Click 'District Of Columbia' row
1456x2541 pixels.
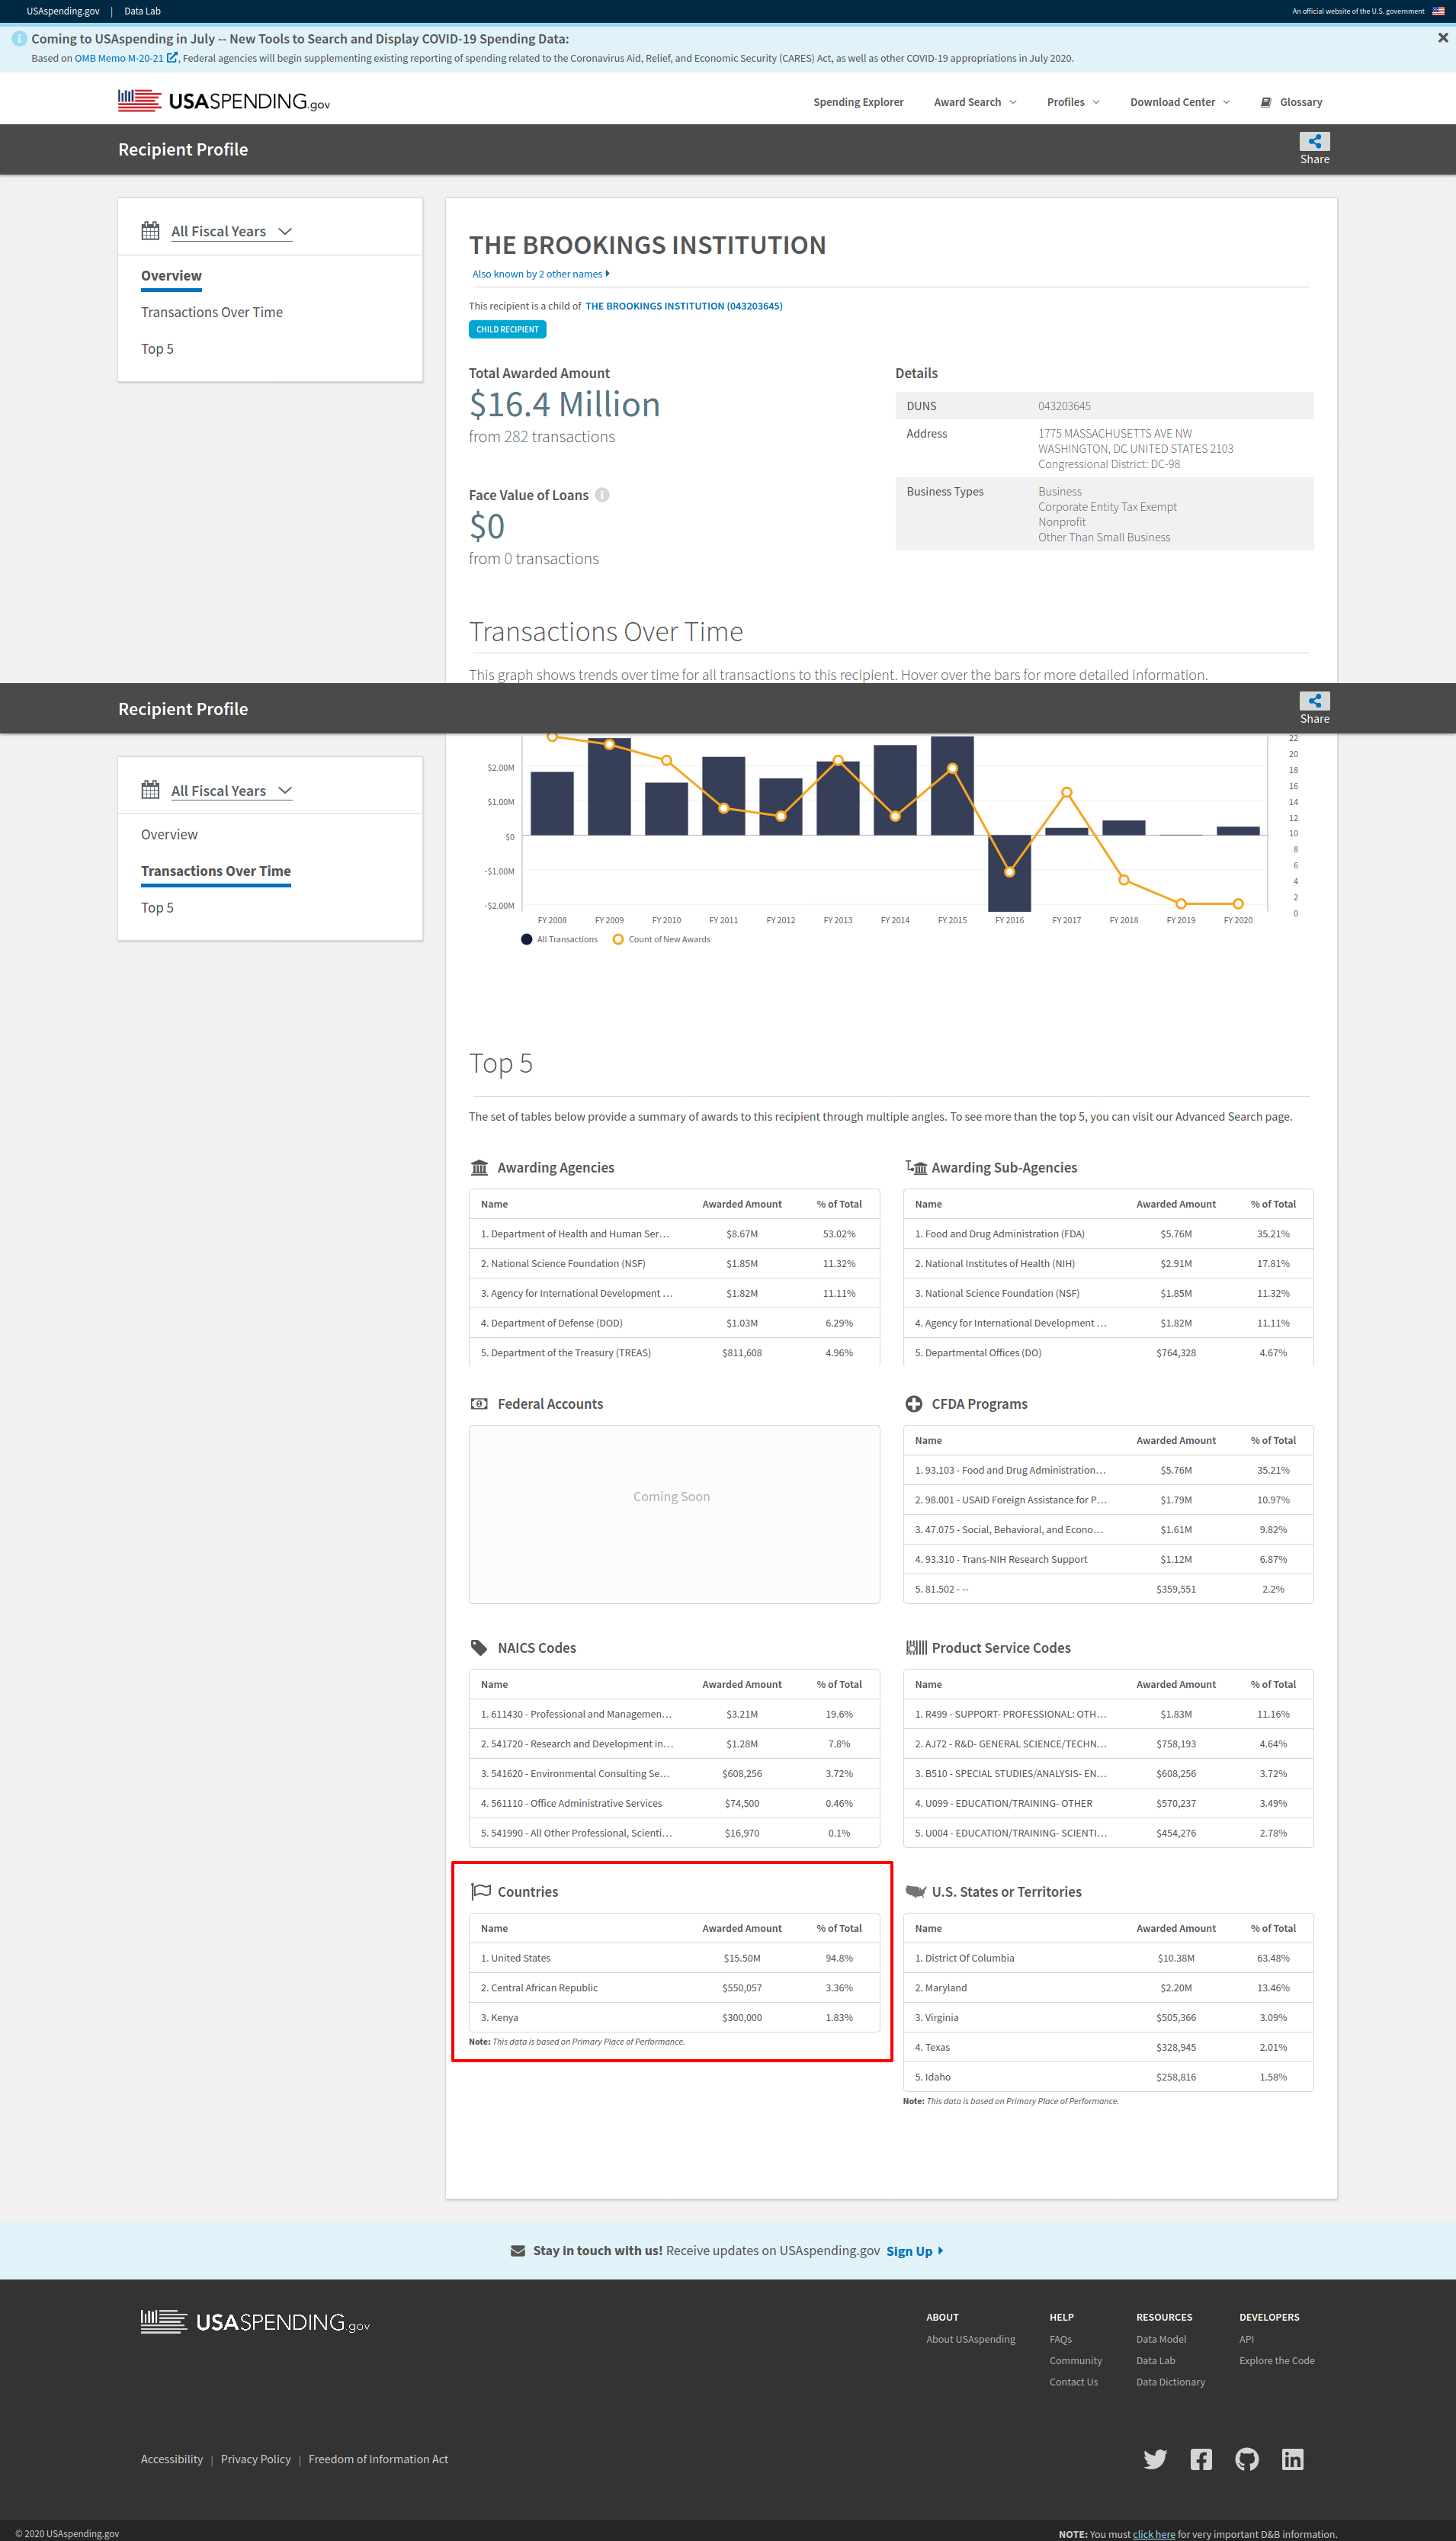[1108, 1958]
